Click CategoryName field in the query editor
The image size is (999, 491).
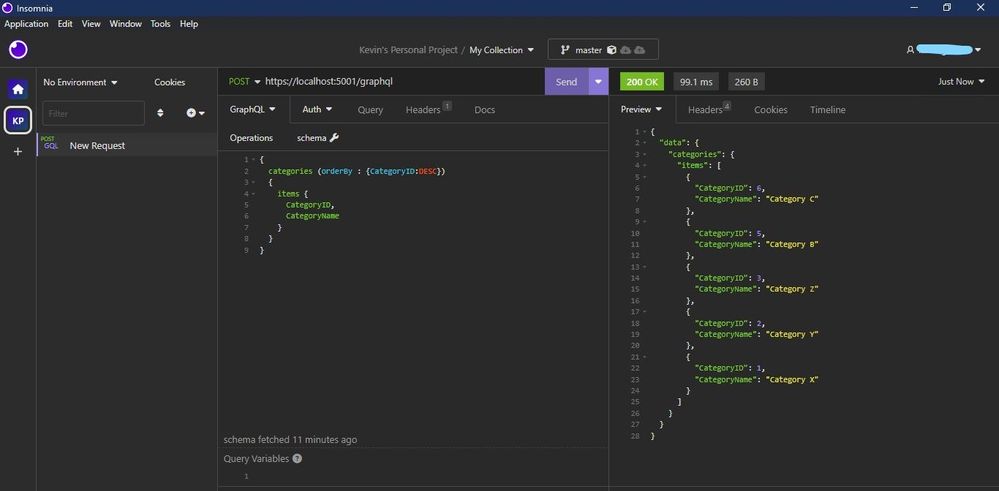(312, 216)
